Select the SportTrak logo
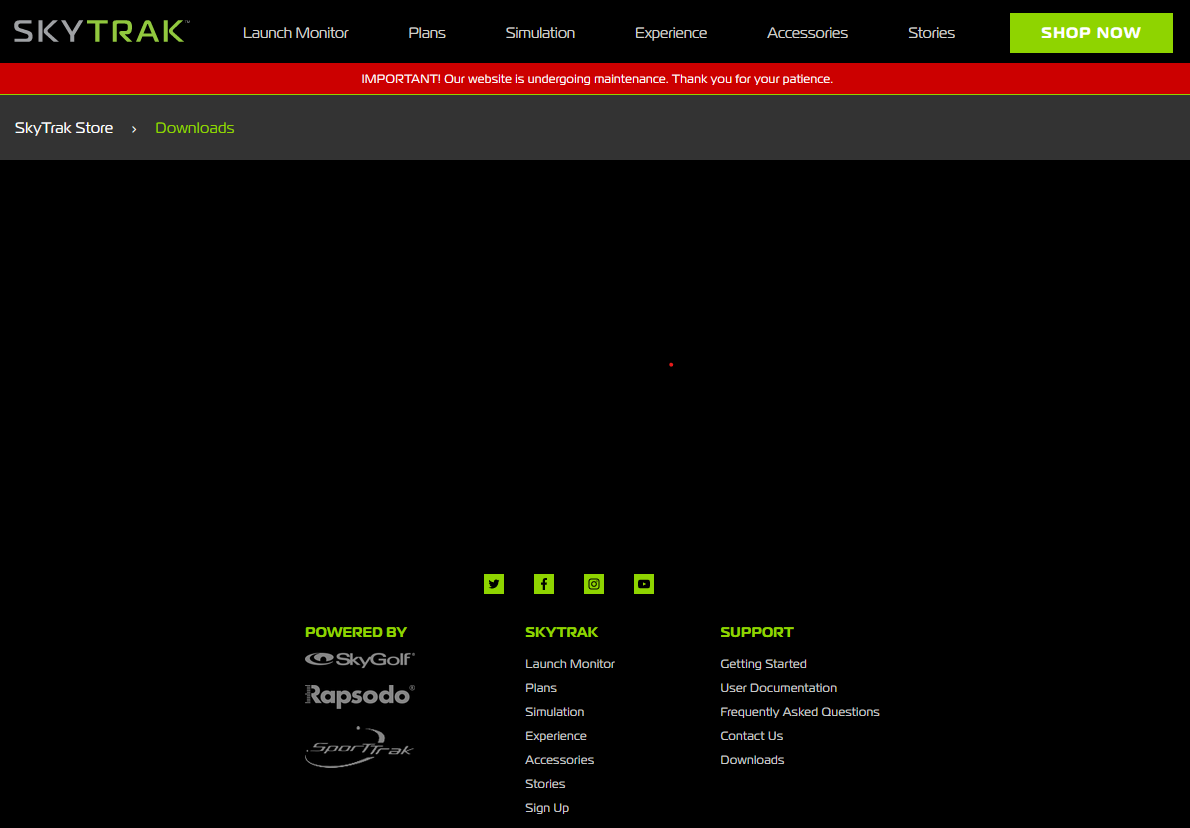The image size is (1190, 828). (x=359, y=748)
